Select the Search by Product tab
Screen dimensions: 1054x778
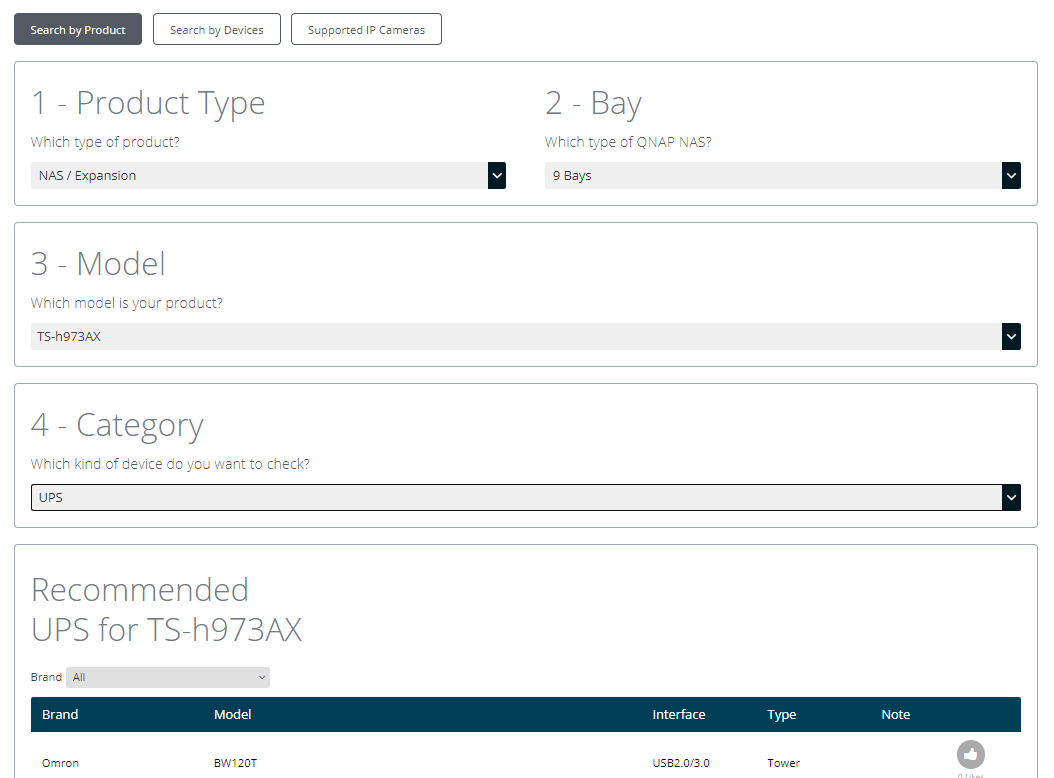click(78, 30)
